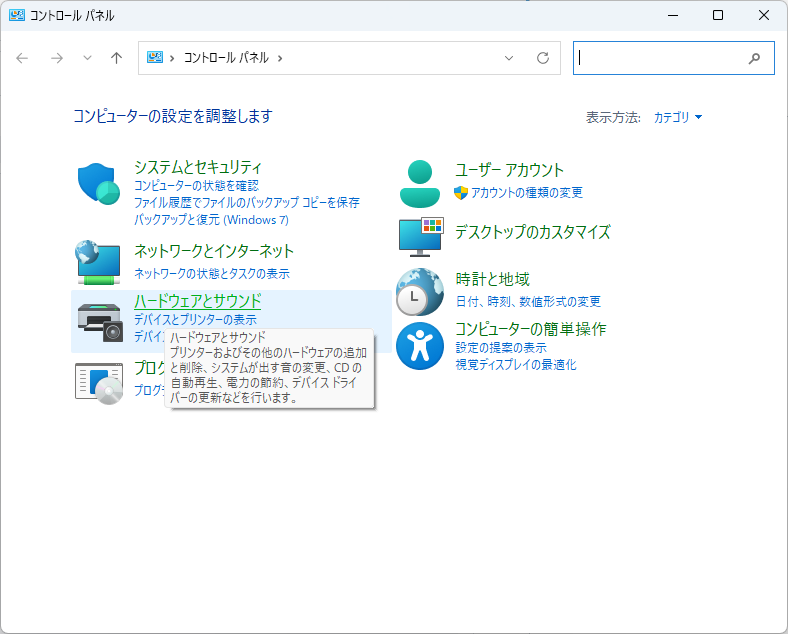The width and height of the screenshot is (788, 634).
Task: Close the Control Panel window
Action: tap(764, 16)
